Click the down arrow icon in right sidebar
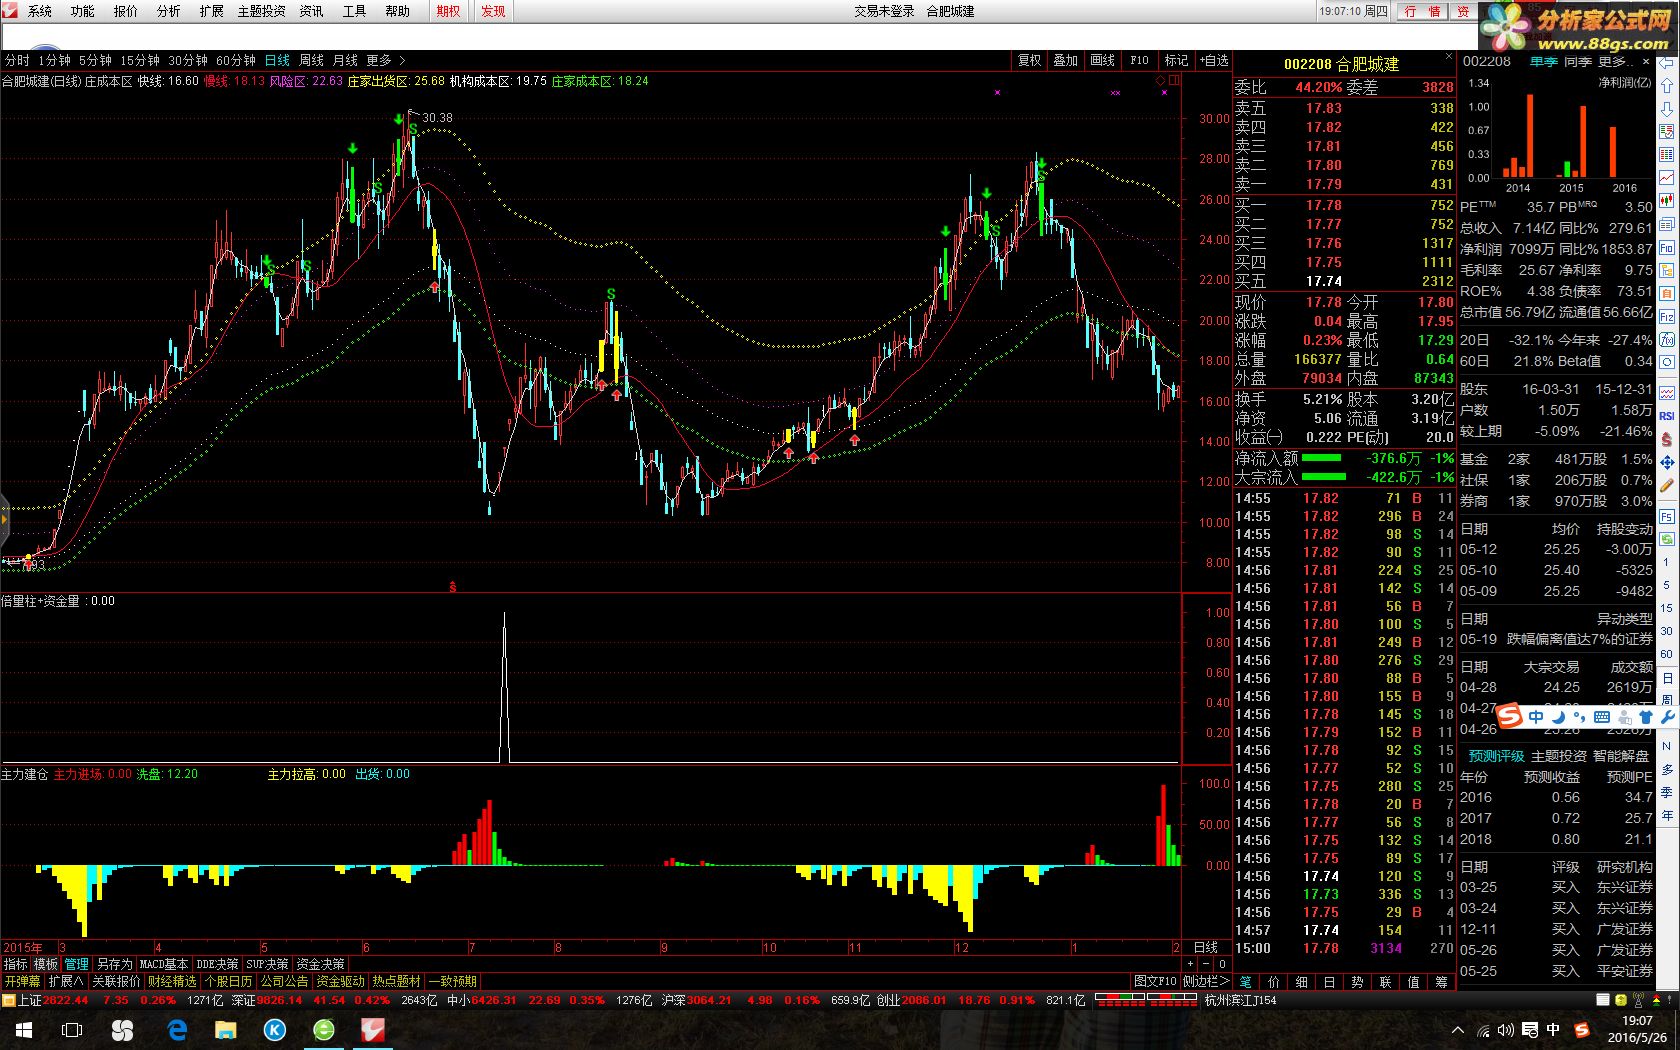1680x1050 pixels. point(1667,109)
